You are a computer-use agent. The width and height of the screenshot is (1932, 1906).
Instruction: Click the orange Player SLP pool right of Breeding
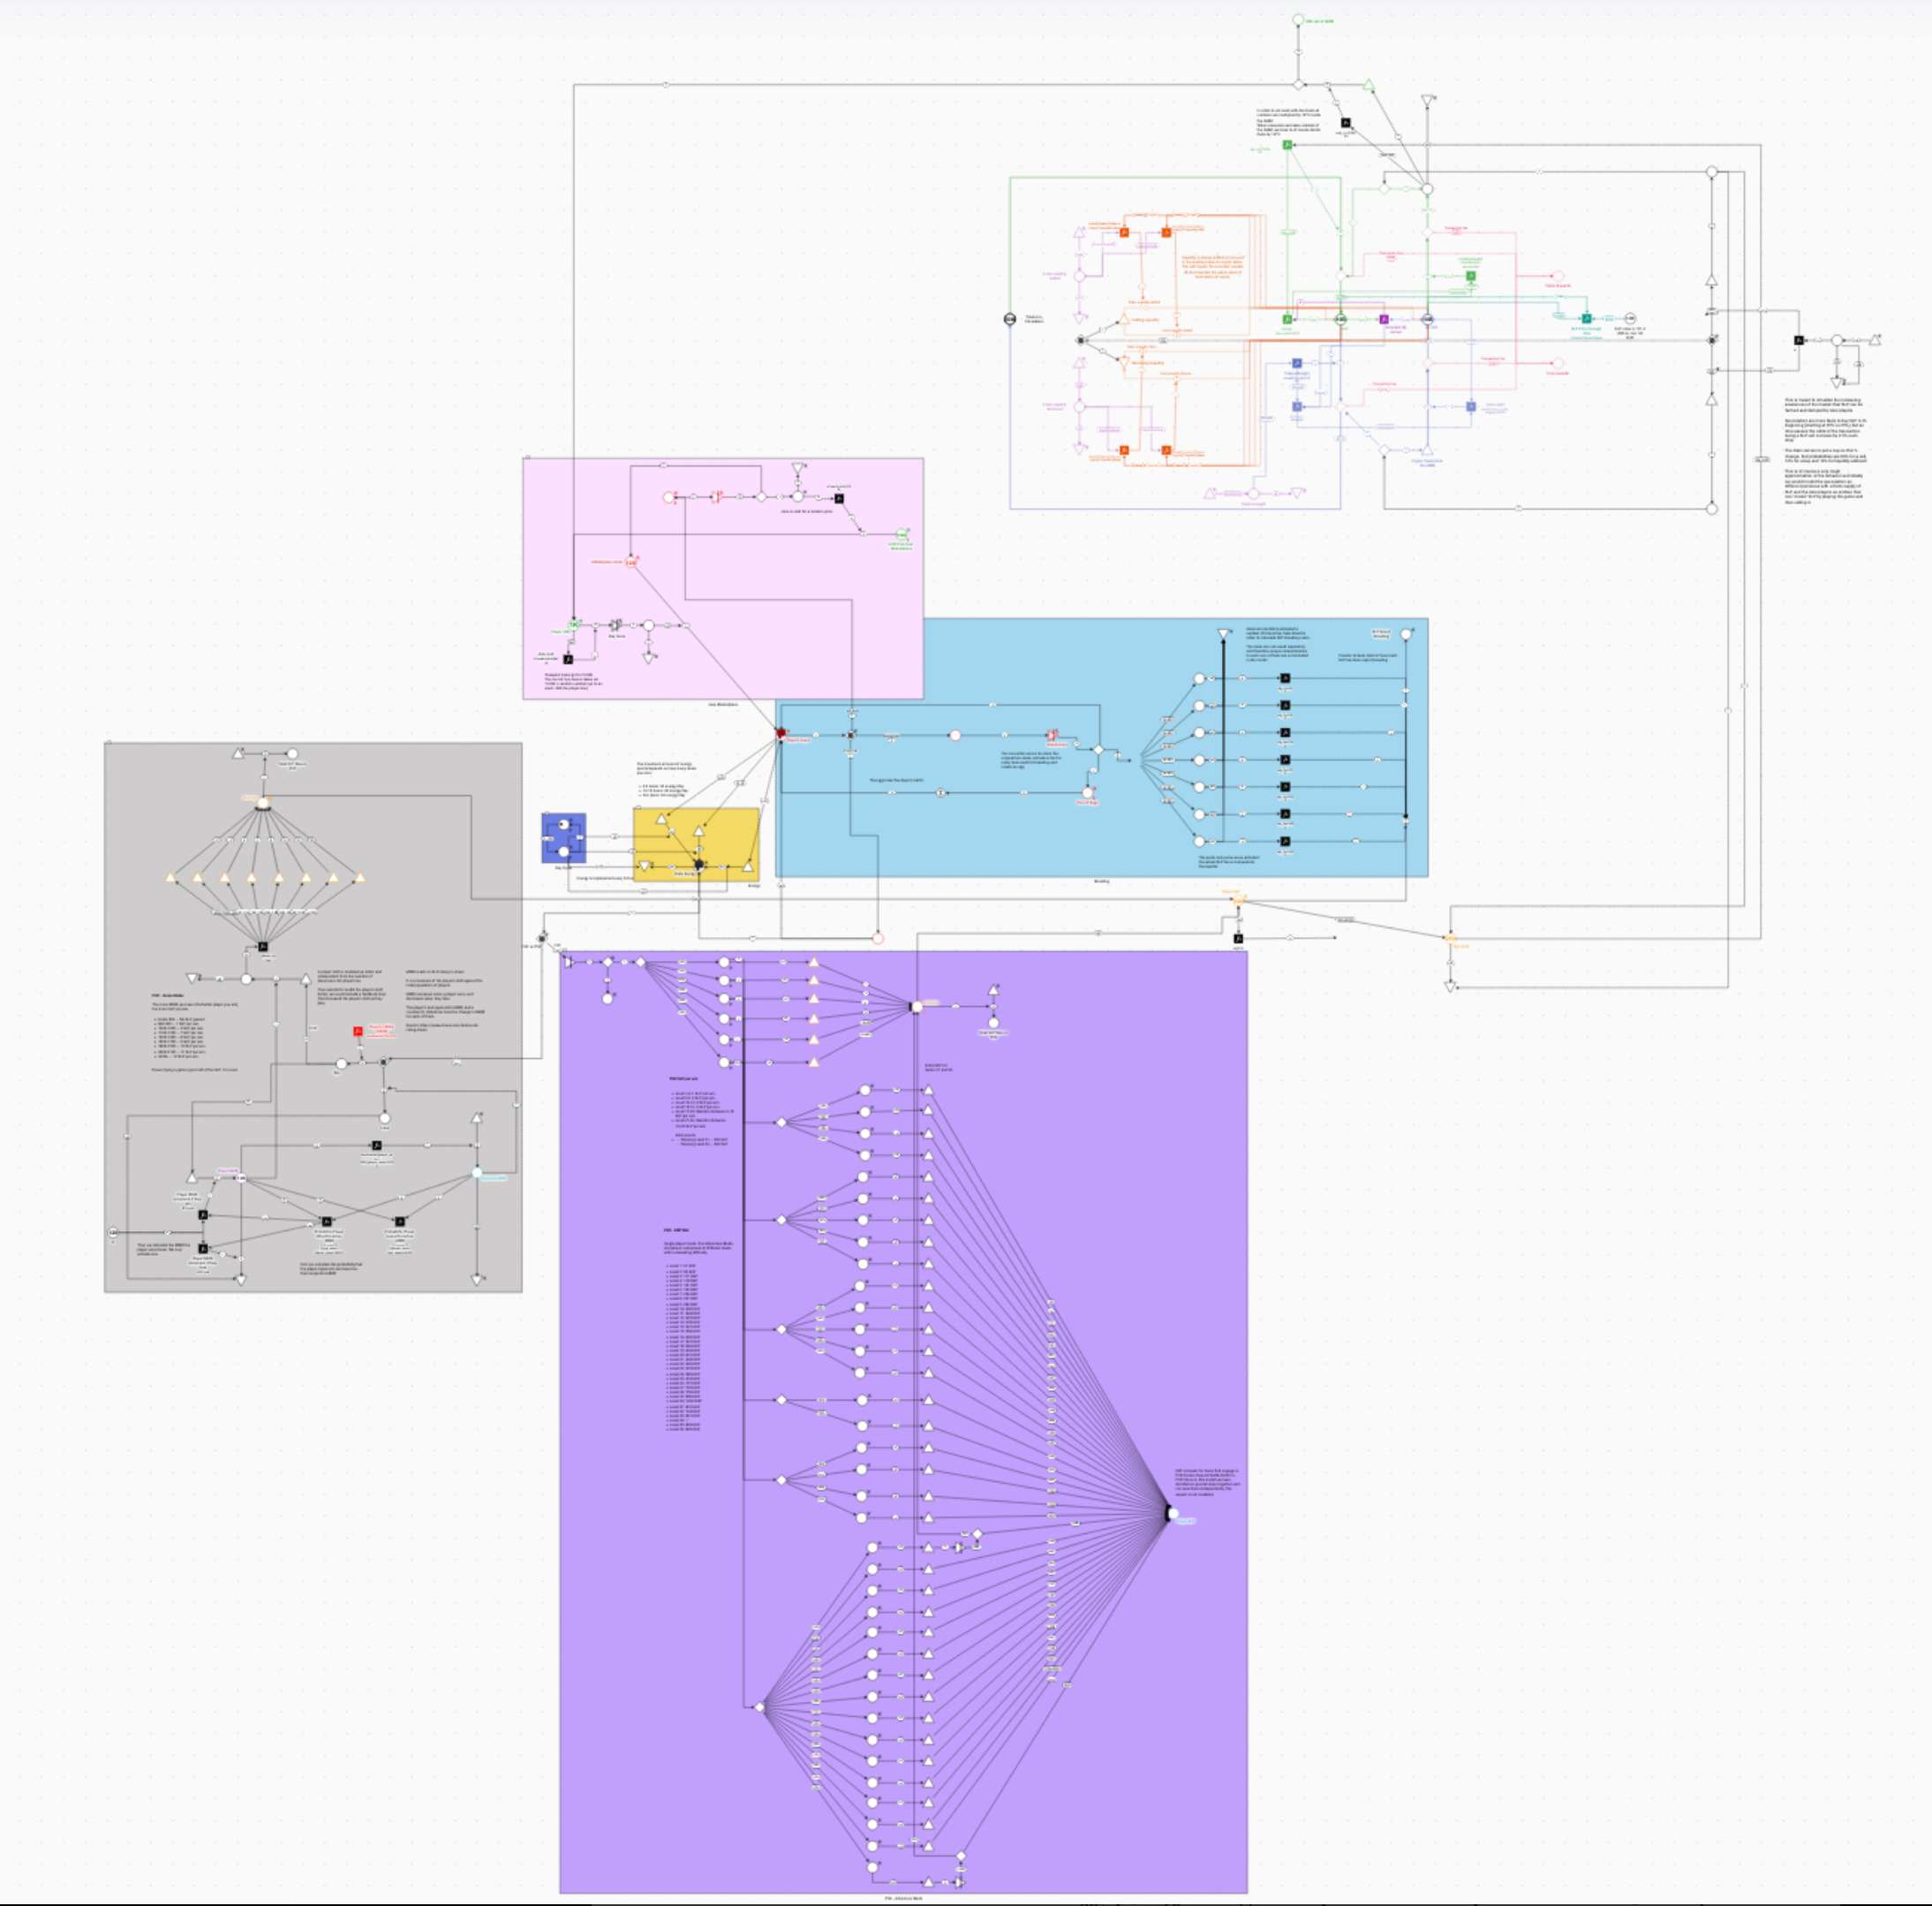point(1238,901)
